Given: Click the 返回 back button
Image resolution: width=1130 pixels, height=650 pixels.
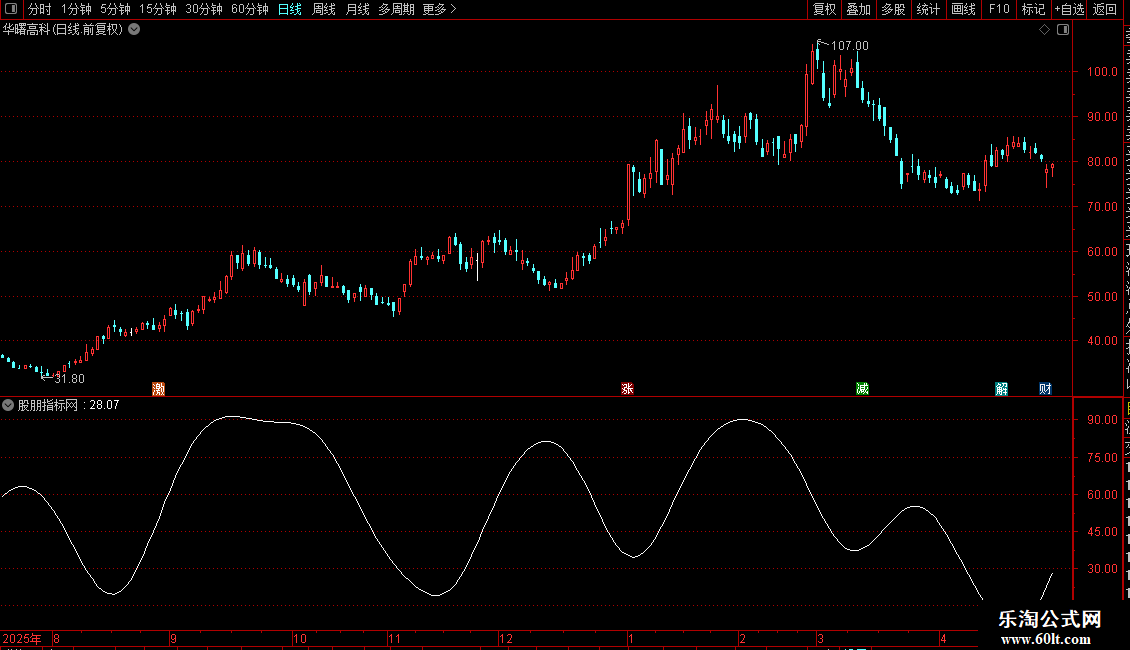Looking at the screenshot, I should click(1105, 9).
